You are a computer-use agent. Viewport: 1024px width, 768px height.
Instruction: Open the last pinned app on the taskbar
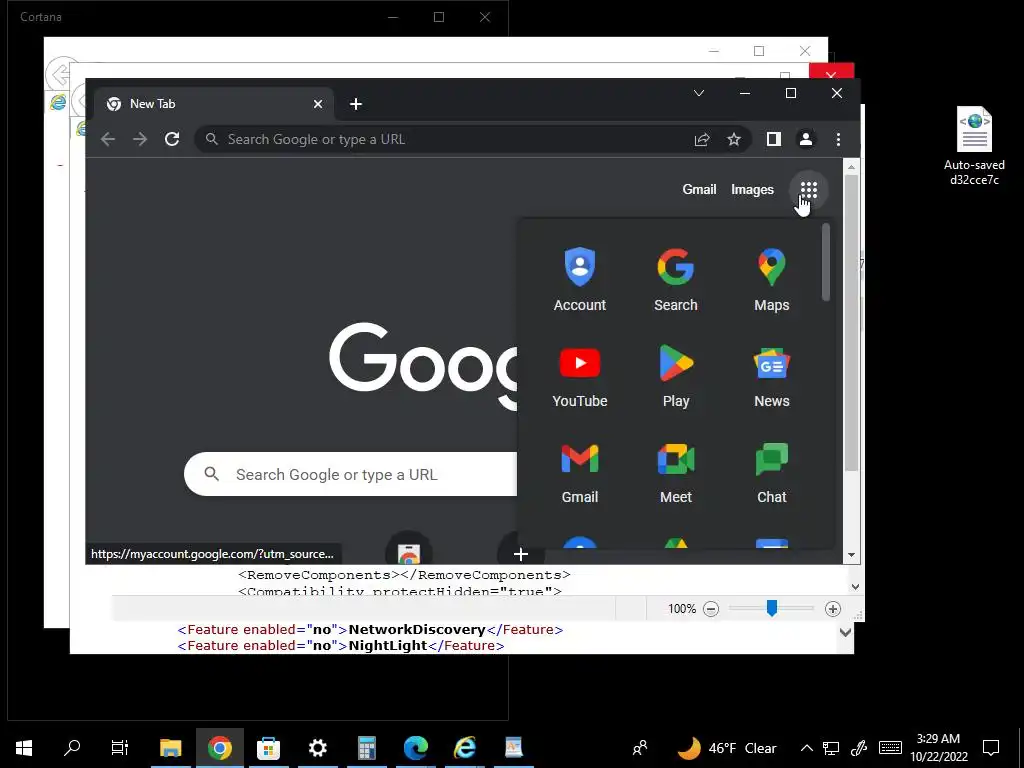point(513,748)
